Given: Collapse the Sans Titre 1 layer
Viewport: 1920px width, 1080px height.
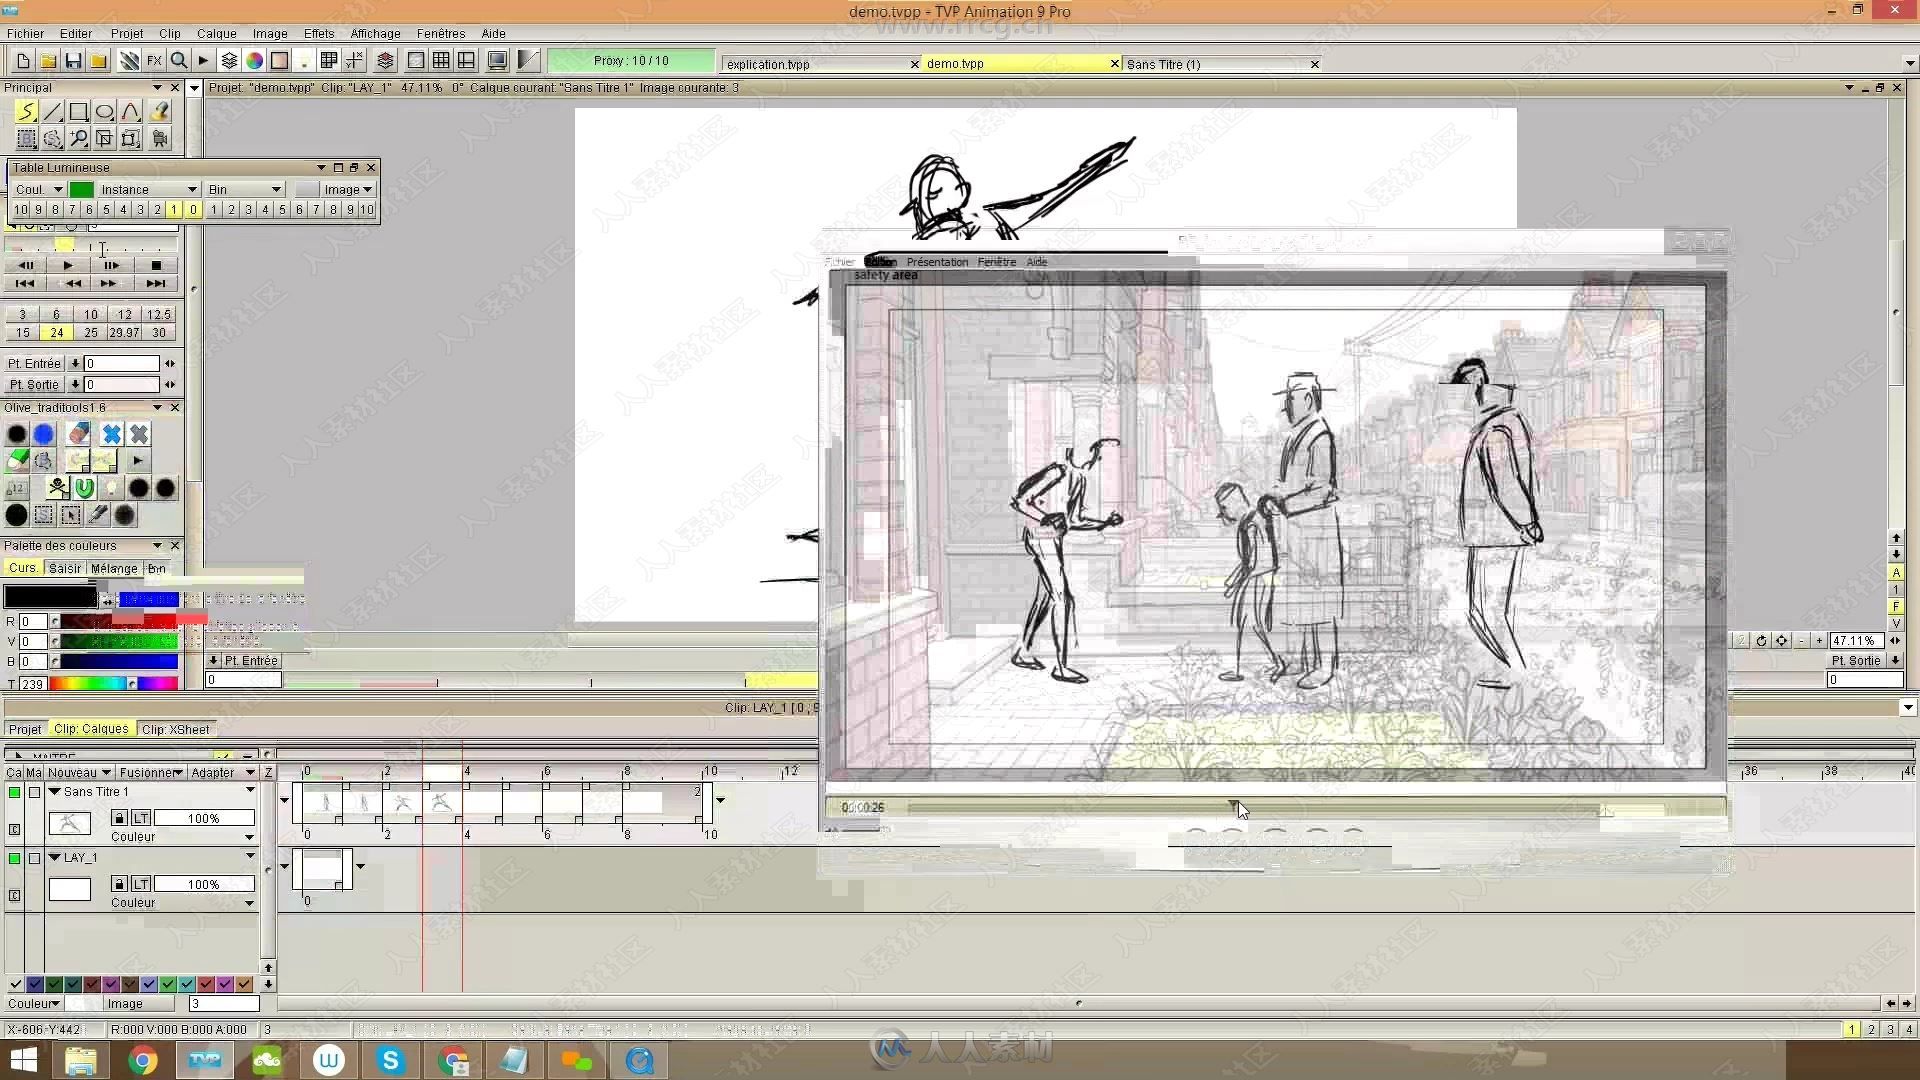Looking at the screenshot, I should click(x=55, y=791).
